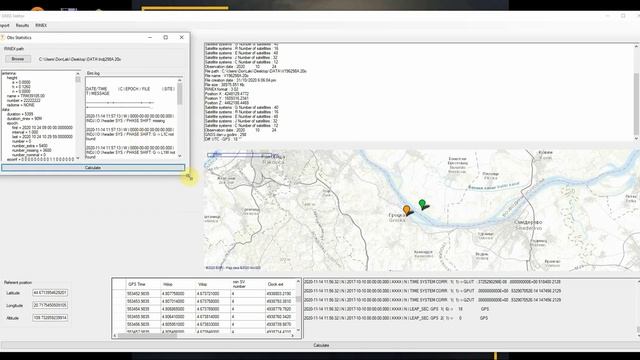Click the Clock ext column header
Viewport: 640px width, 360px height.
275,284
